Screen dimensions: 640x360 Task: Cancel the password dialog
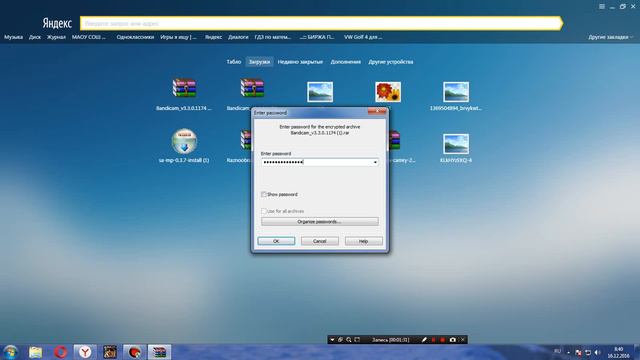320,241
